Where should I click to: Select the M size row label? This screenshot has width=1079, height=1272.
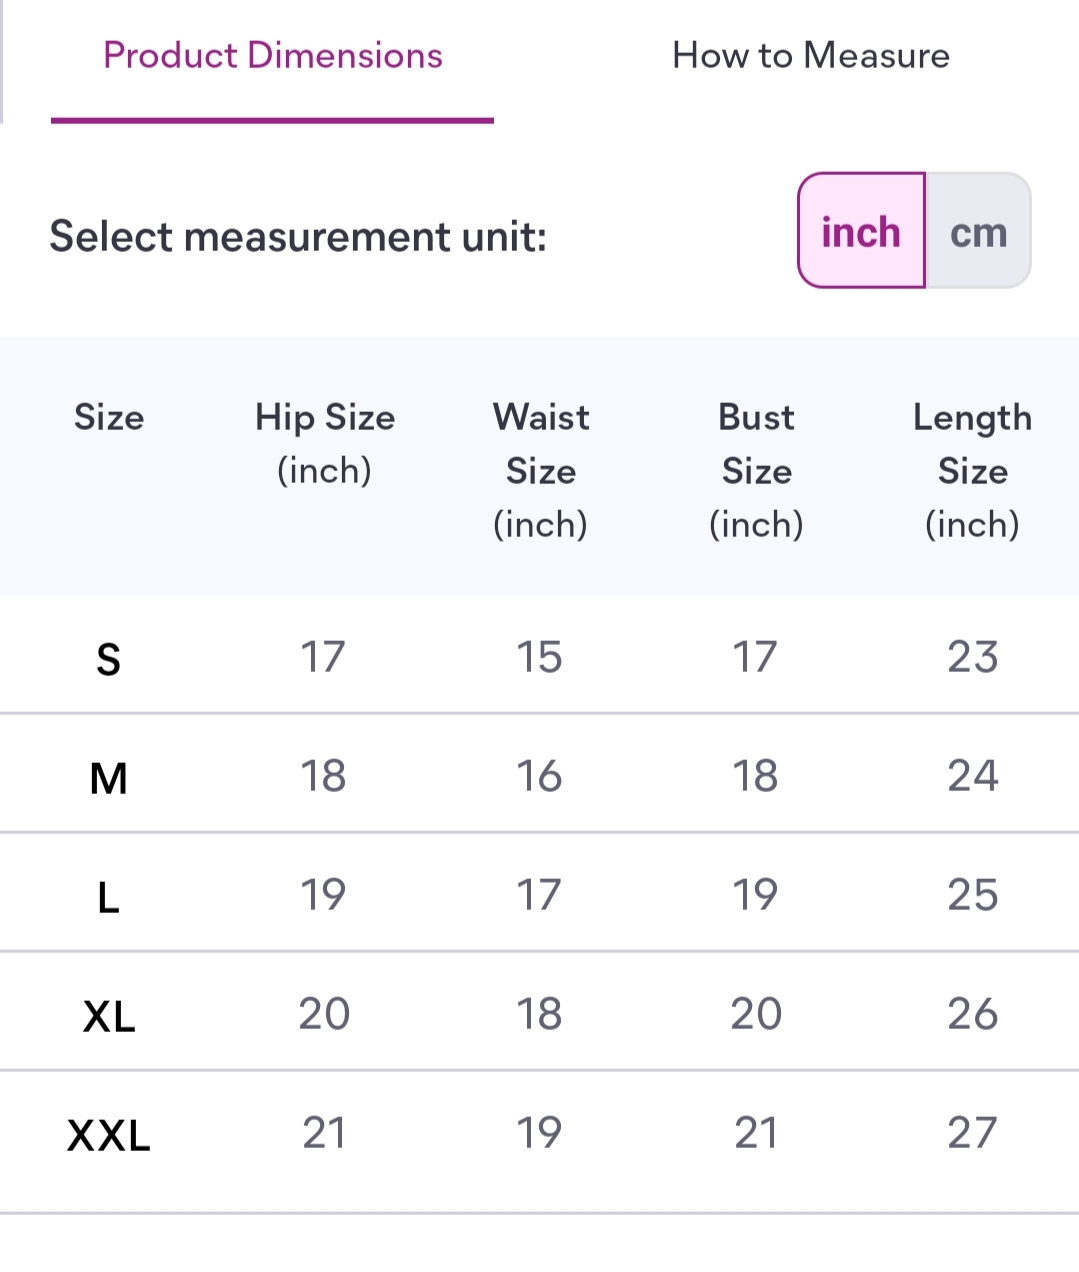(x=108, y=778)
